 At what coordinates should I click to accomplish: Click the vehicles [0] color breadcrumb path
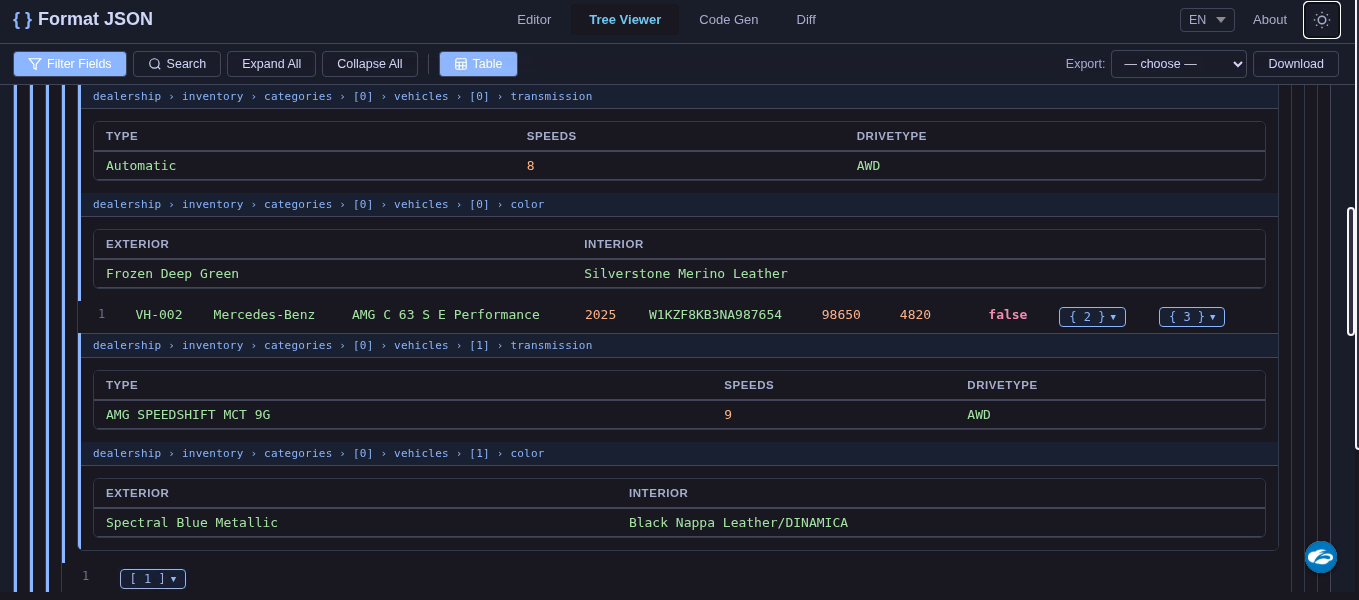(318, 204)
